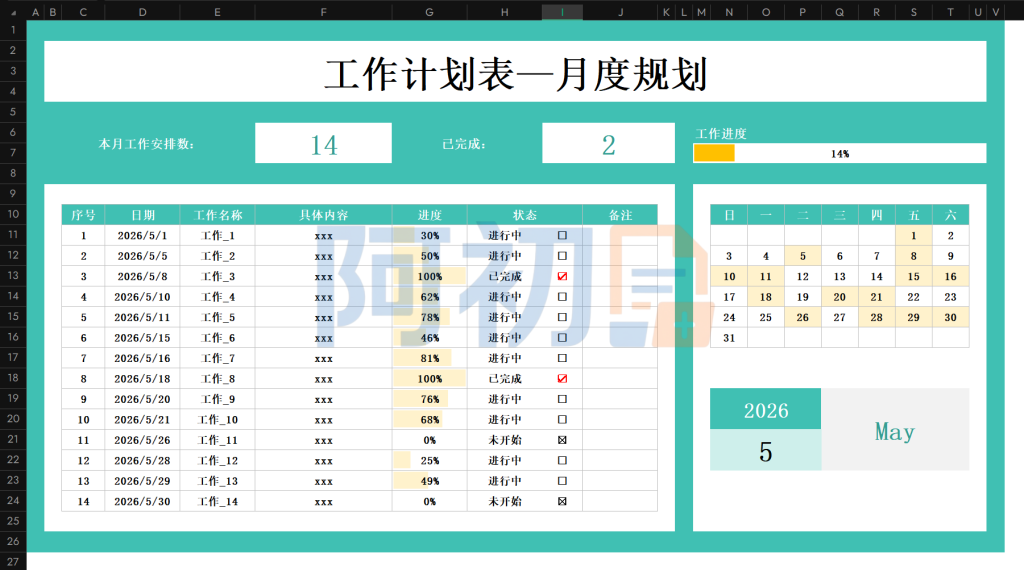Viewport: 1024px width, 570px height.
Task: Toggle checkbox for 工作_12 row
Action: click(x=562, y=460)
